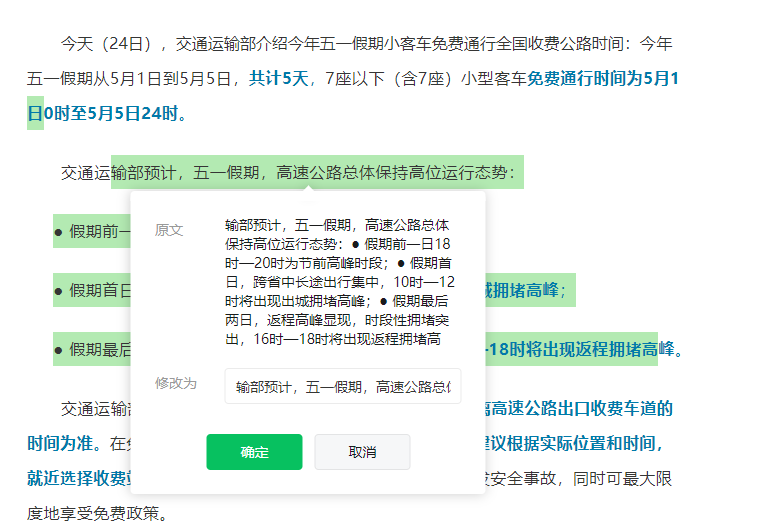Image resolution: width=783 pixels, height=530 pixels.
Task: Select the 原文 label in the popup
Action: [169, 230]
